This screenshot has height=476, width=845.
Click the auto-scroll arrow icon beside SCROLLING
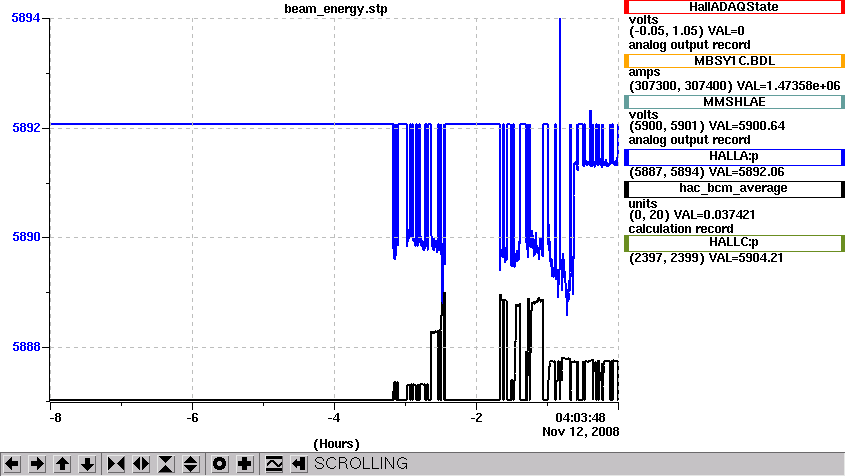click(299, 464)
